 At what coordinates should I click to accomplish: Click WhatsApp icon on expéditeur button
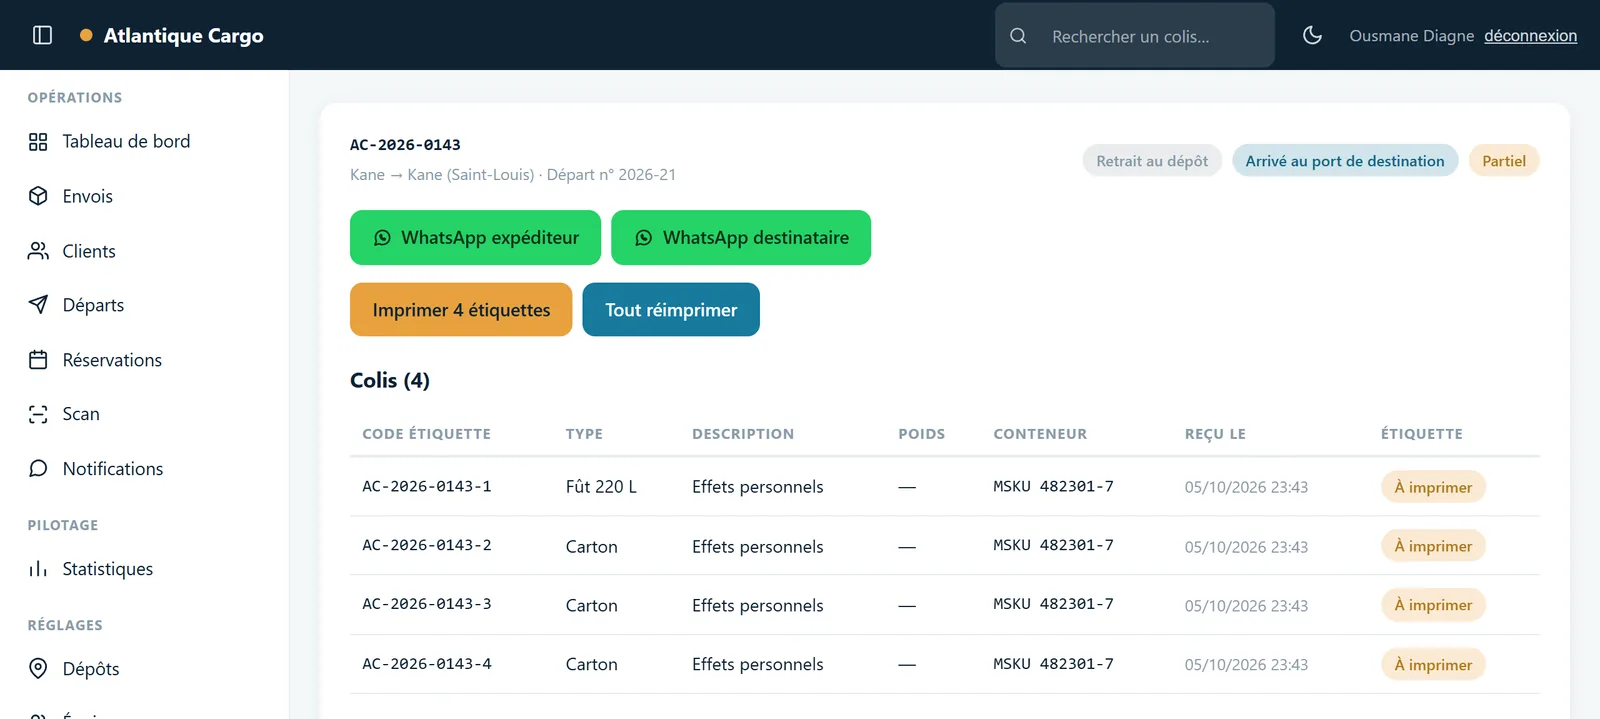click(x=382, y=238)
